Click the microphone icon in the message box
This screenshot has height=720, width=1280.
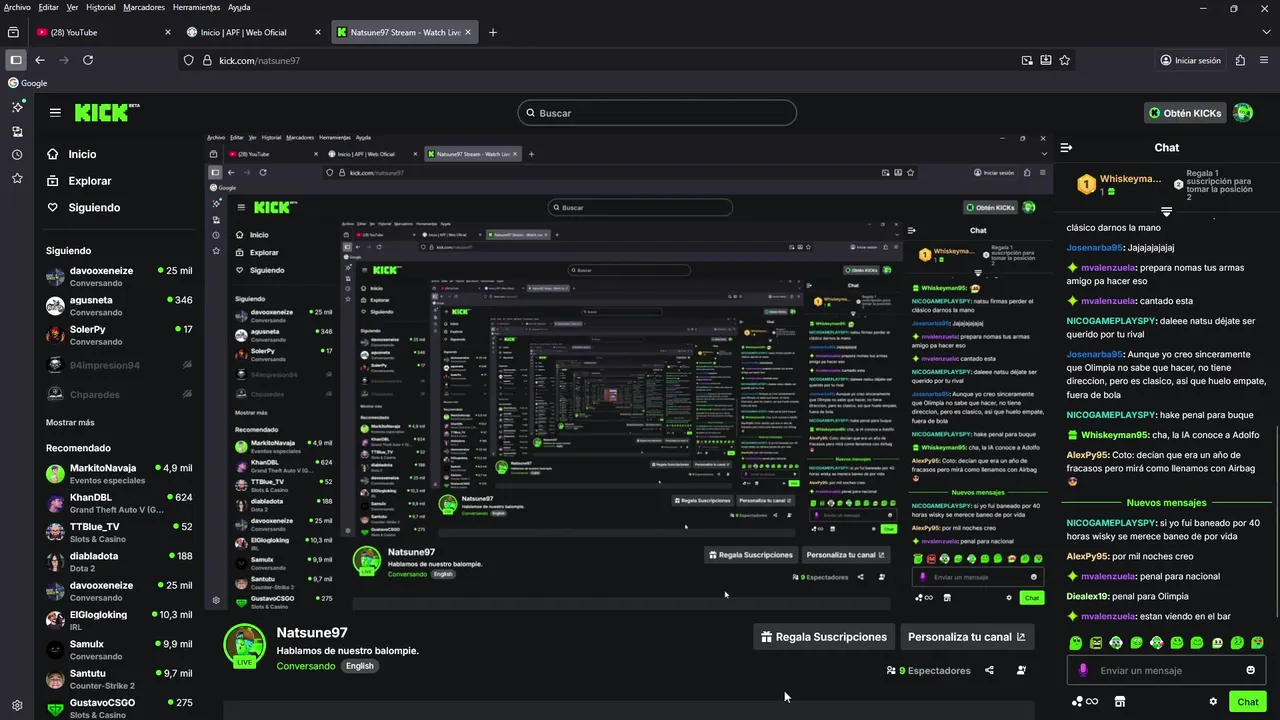pos(1082,670)
